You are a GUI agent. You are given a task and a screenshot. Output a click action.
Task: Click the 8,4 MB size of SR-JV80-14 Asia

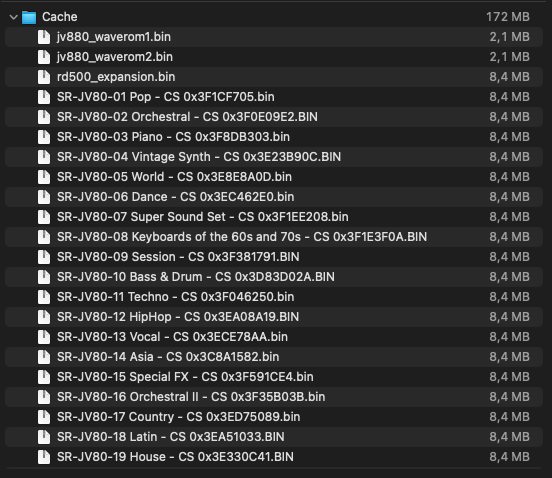[509, 357]
